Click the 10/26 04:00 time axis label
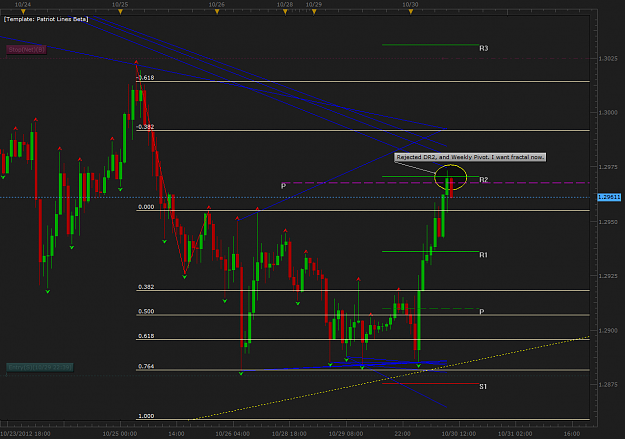This screenshot has height=439, width=625. click(232, 433)
